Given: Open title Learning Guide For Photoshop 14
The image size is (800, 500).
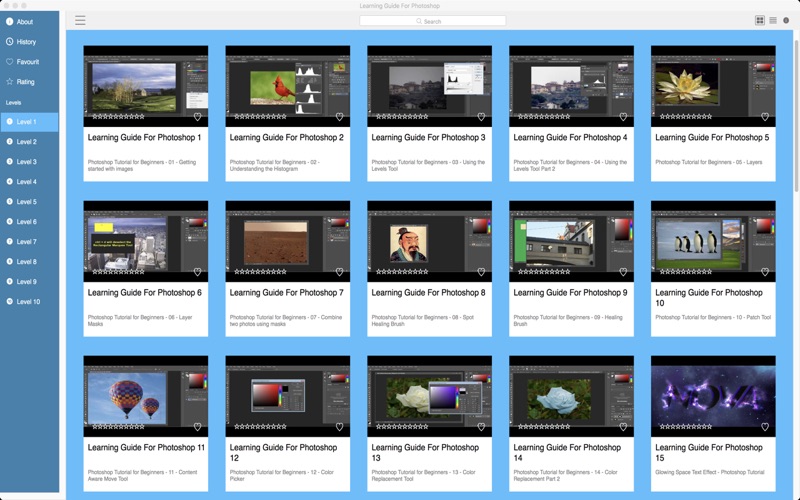Looking at the screenshot, I should click(x=567, y=453).
